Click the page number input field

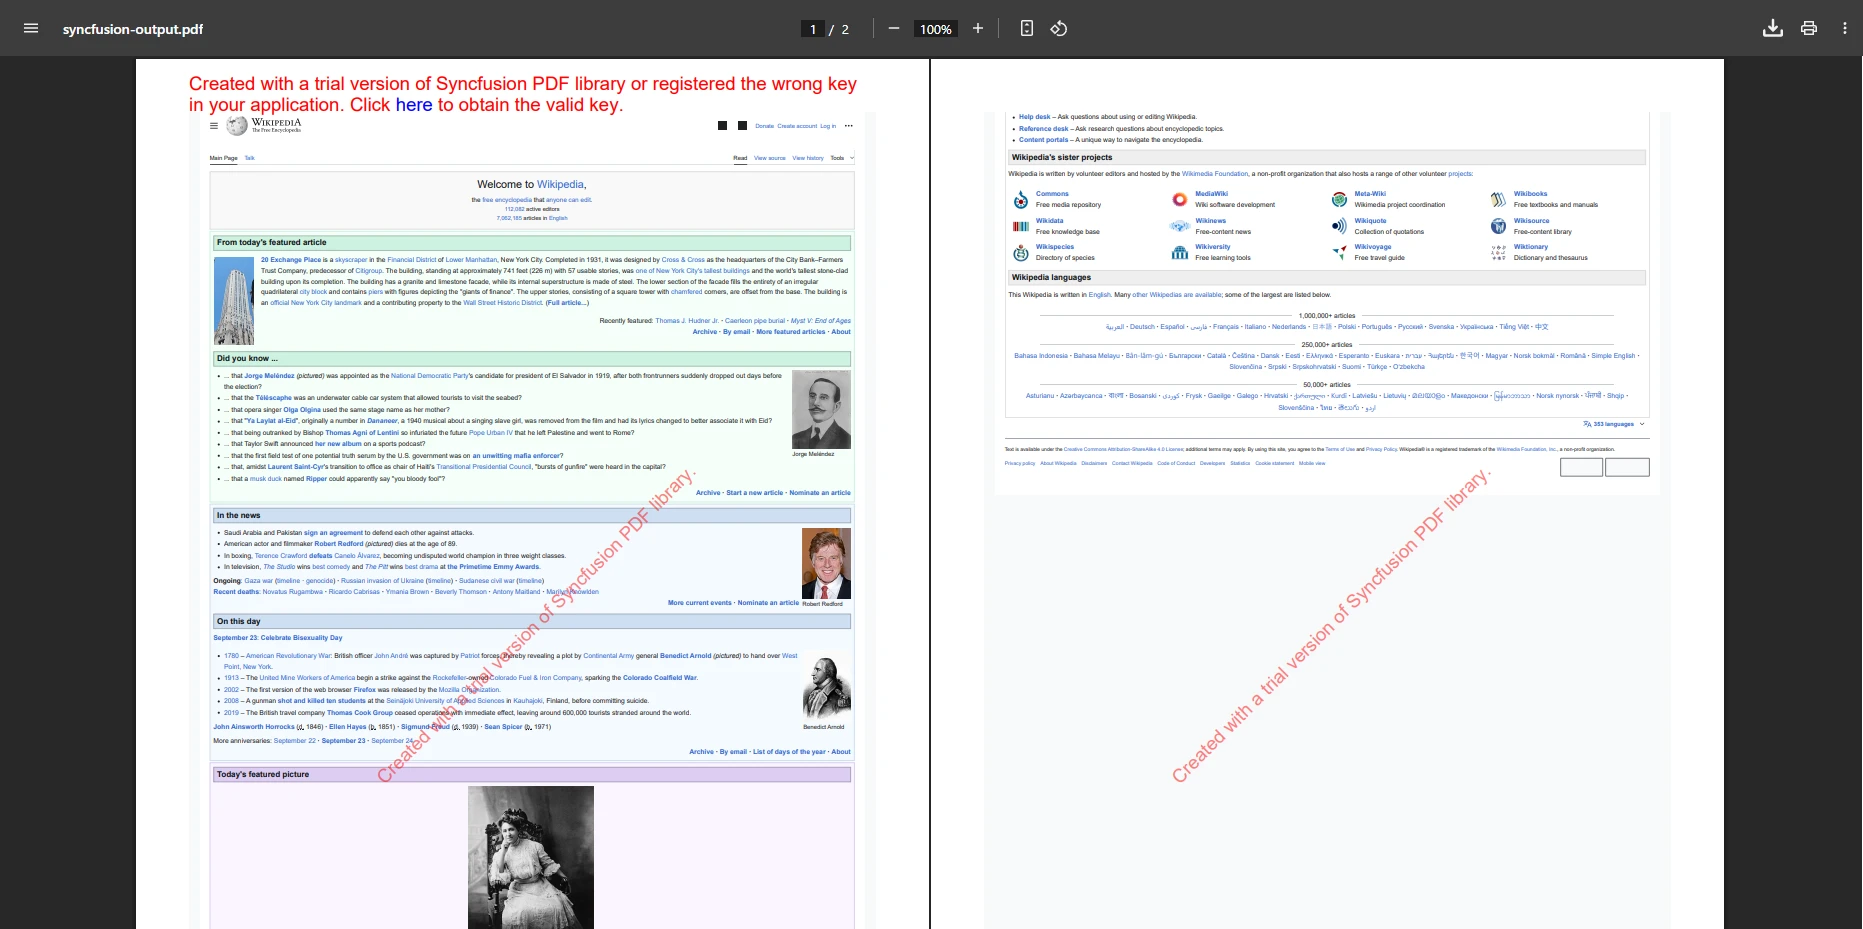click(x=813, y=29)
